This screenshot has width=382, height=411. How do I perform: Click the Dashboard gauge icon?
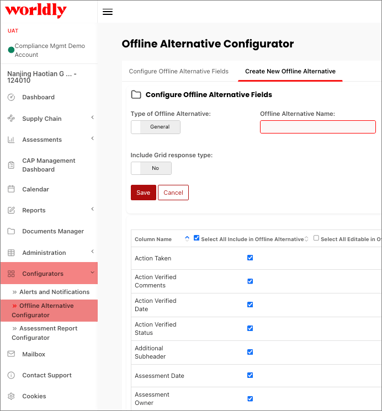click(x=11, y=97)
